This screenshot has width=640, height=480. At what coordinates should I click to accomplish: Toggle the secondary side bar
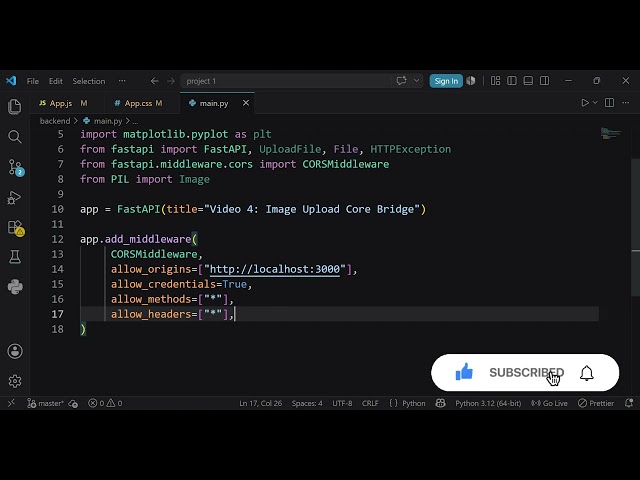(544, 81)
